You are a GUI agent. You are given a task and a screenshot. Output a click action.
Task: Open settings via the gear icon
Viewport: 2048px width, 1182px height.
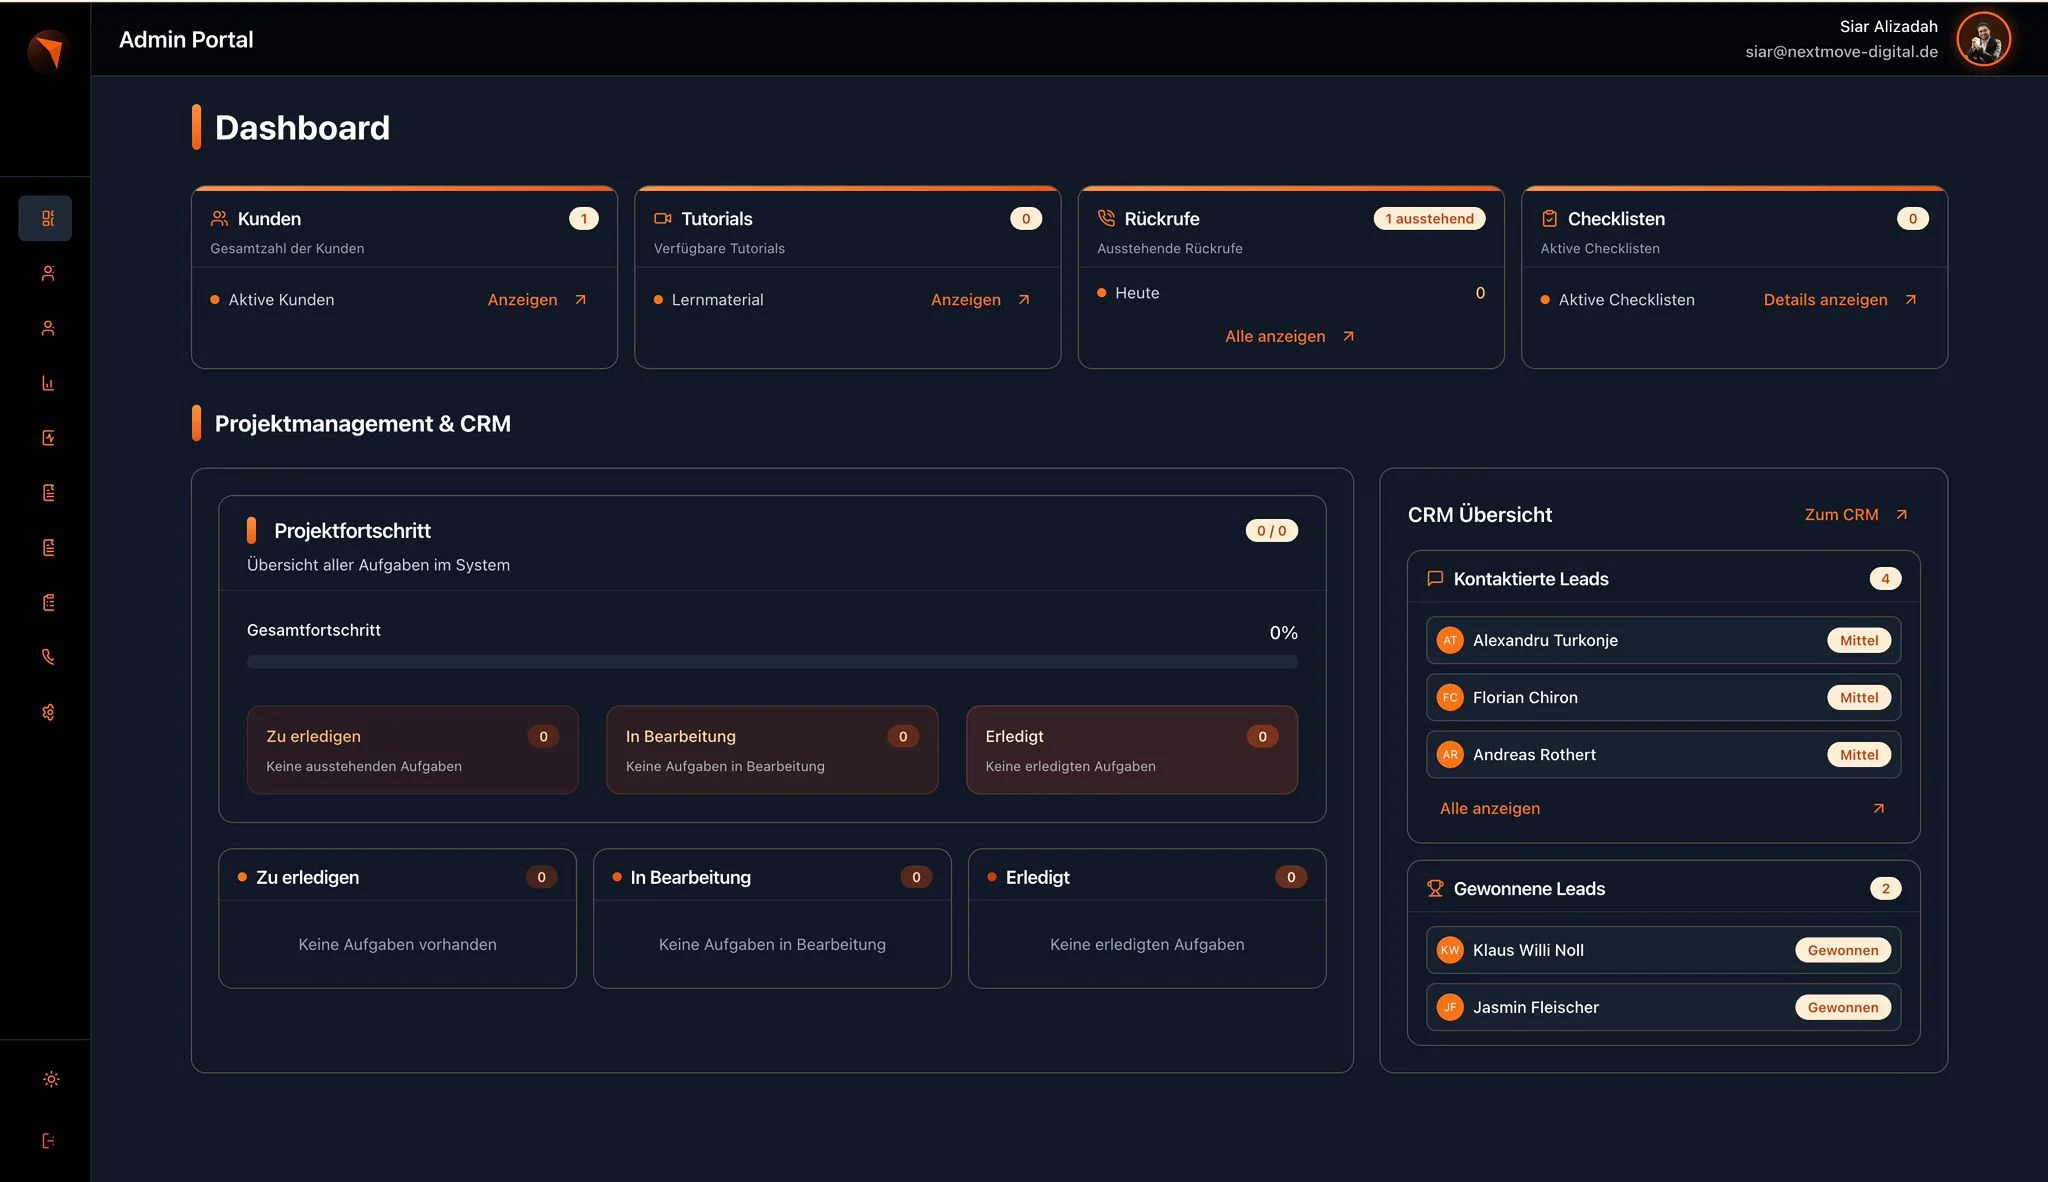46,711
